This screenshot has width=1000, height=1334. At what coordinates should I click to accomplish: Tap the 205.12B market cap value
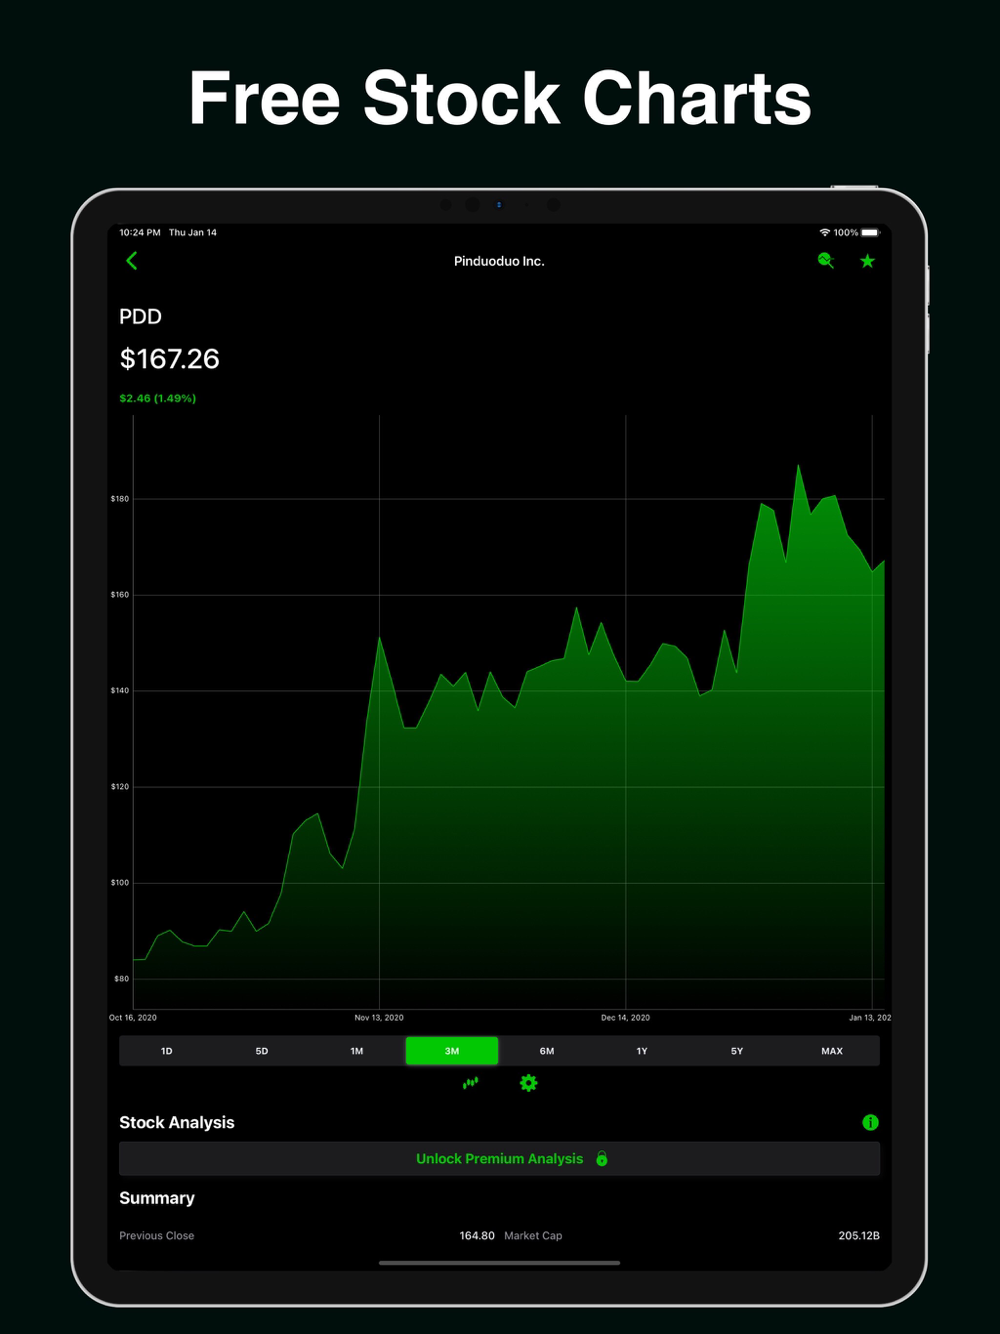tap(859, 1236)
